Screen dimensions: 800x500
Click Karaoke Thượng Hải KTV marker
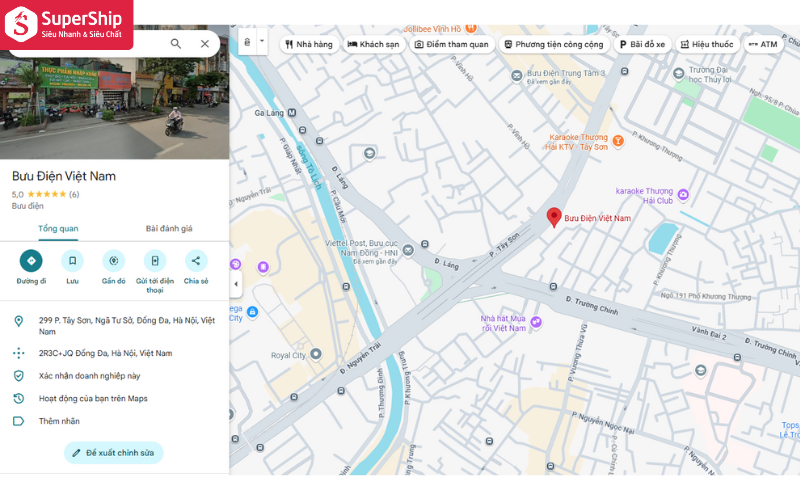[618, 140]
